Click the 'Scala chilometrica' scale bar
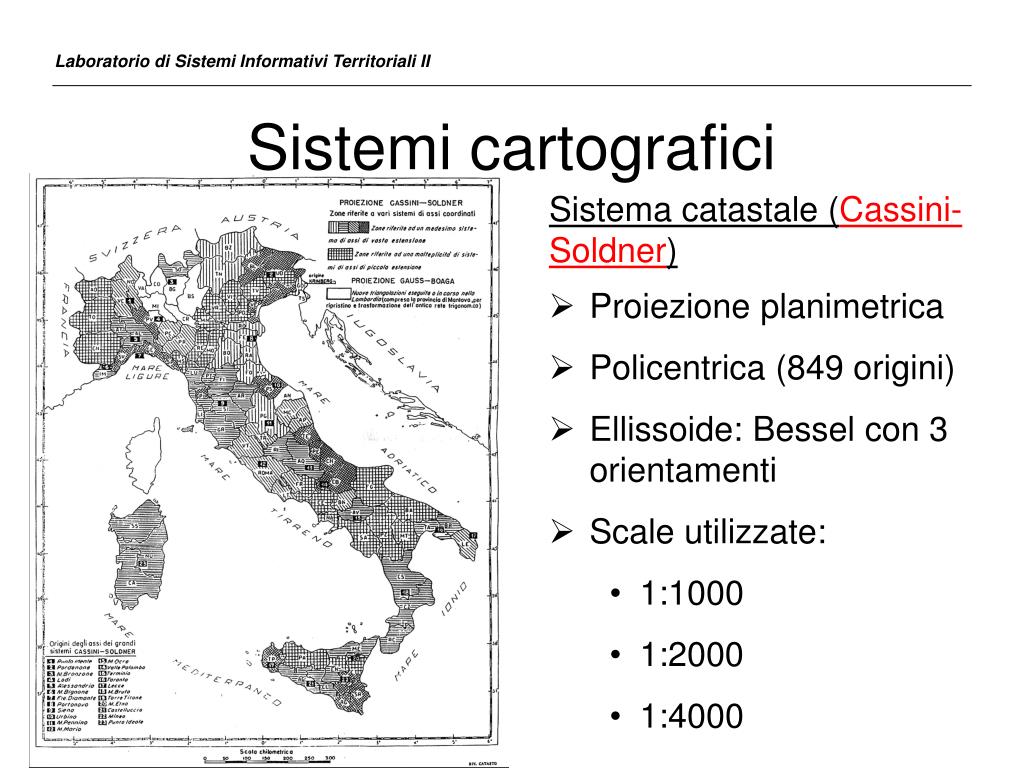Image resolution: width=1024 pixels, height=768 pixels. point(269,755)
